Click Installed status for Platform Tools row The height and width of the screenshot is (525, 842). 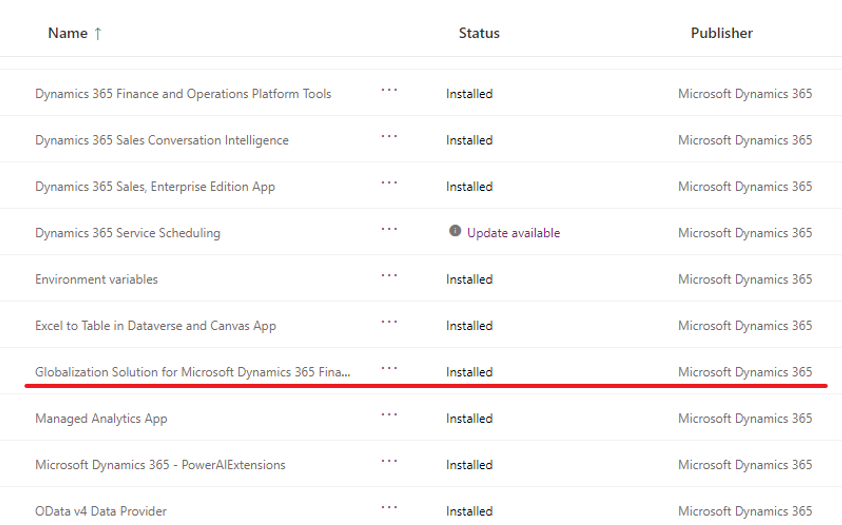pyautogui.click(x=469, y=94)
